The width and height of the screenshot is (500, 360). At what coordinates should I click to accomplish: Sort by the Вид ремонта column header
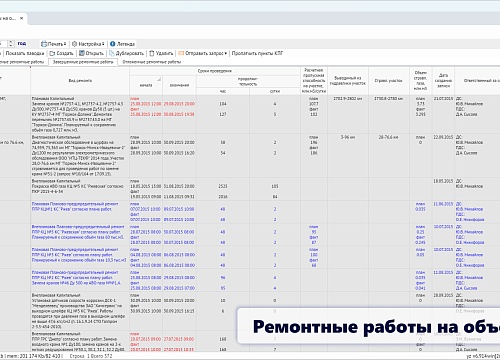coord(80,81)
